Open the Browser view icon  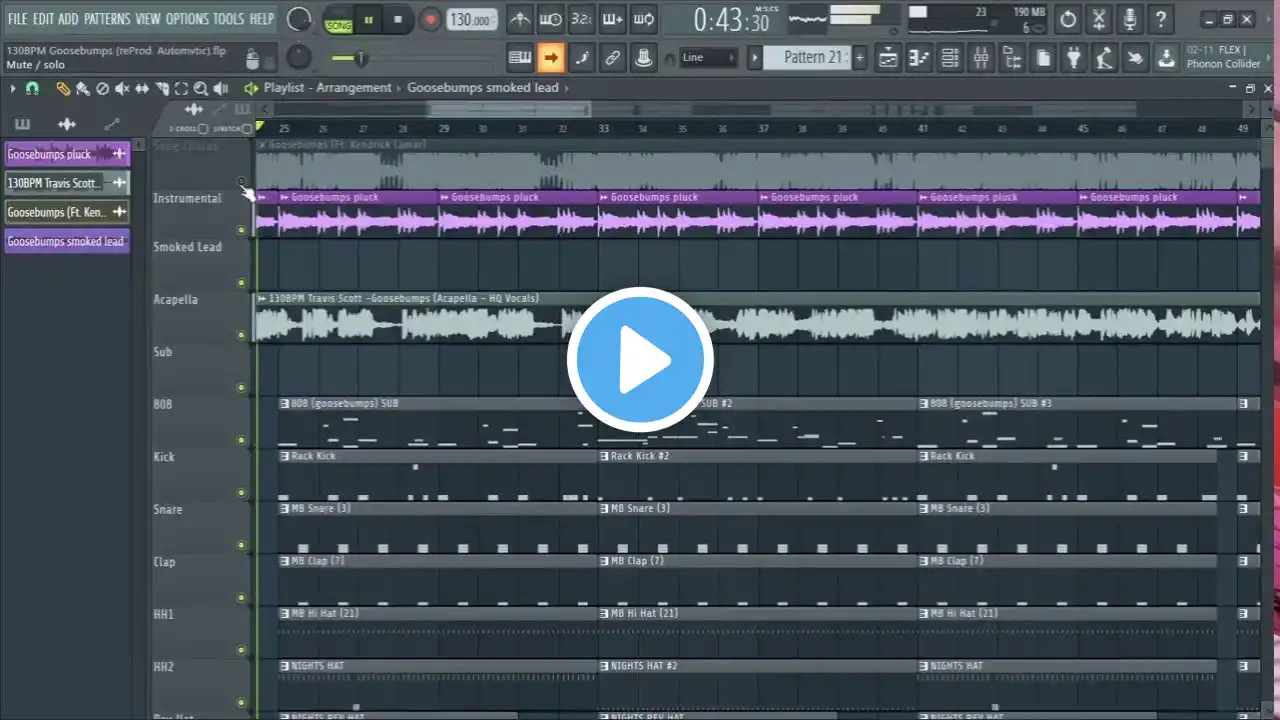tap(1012, 58)
